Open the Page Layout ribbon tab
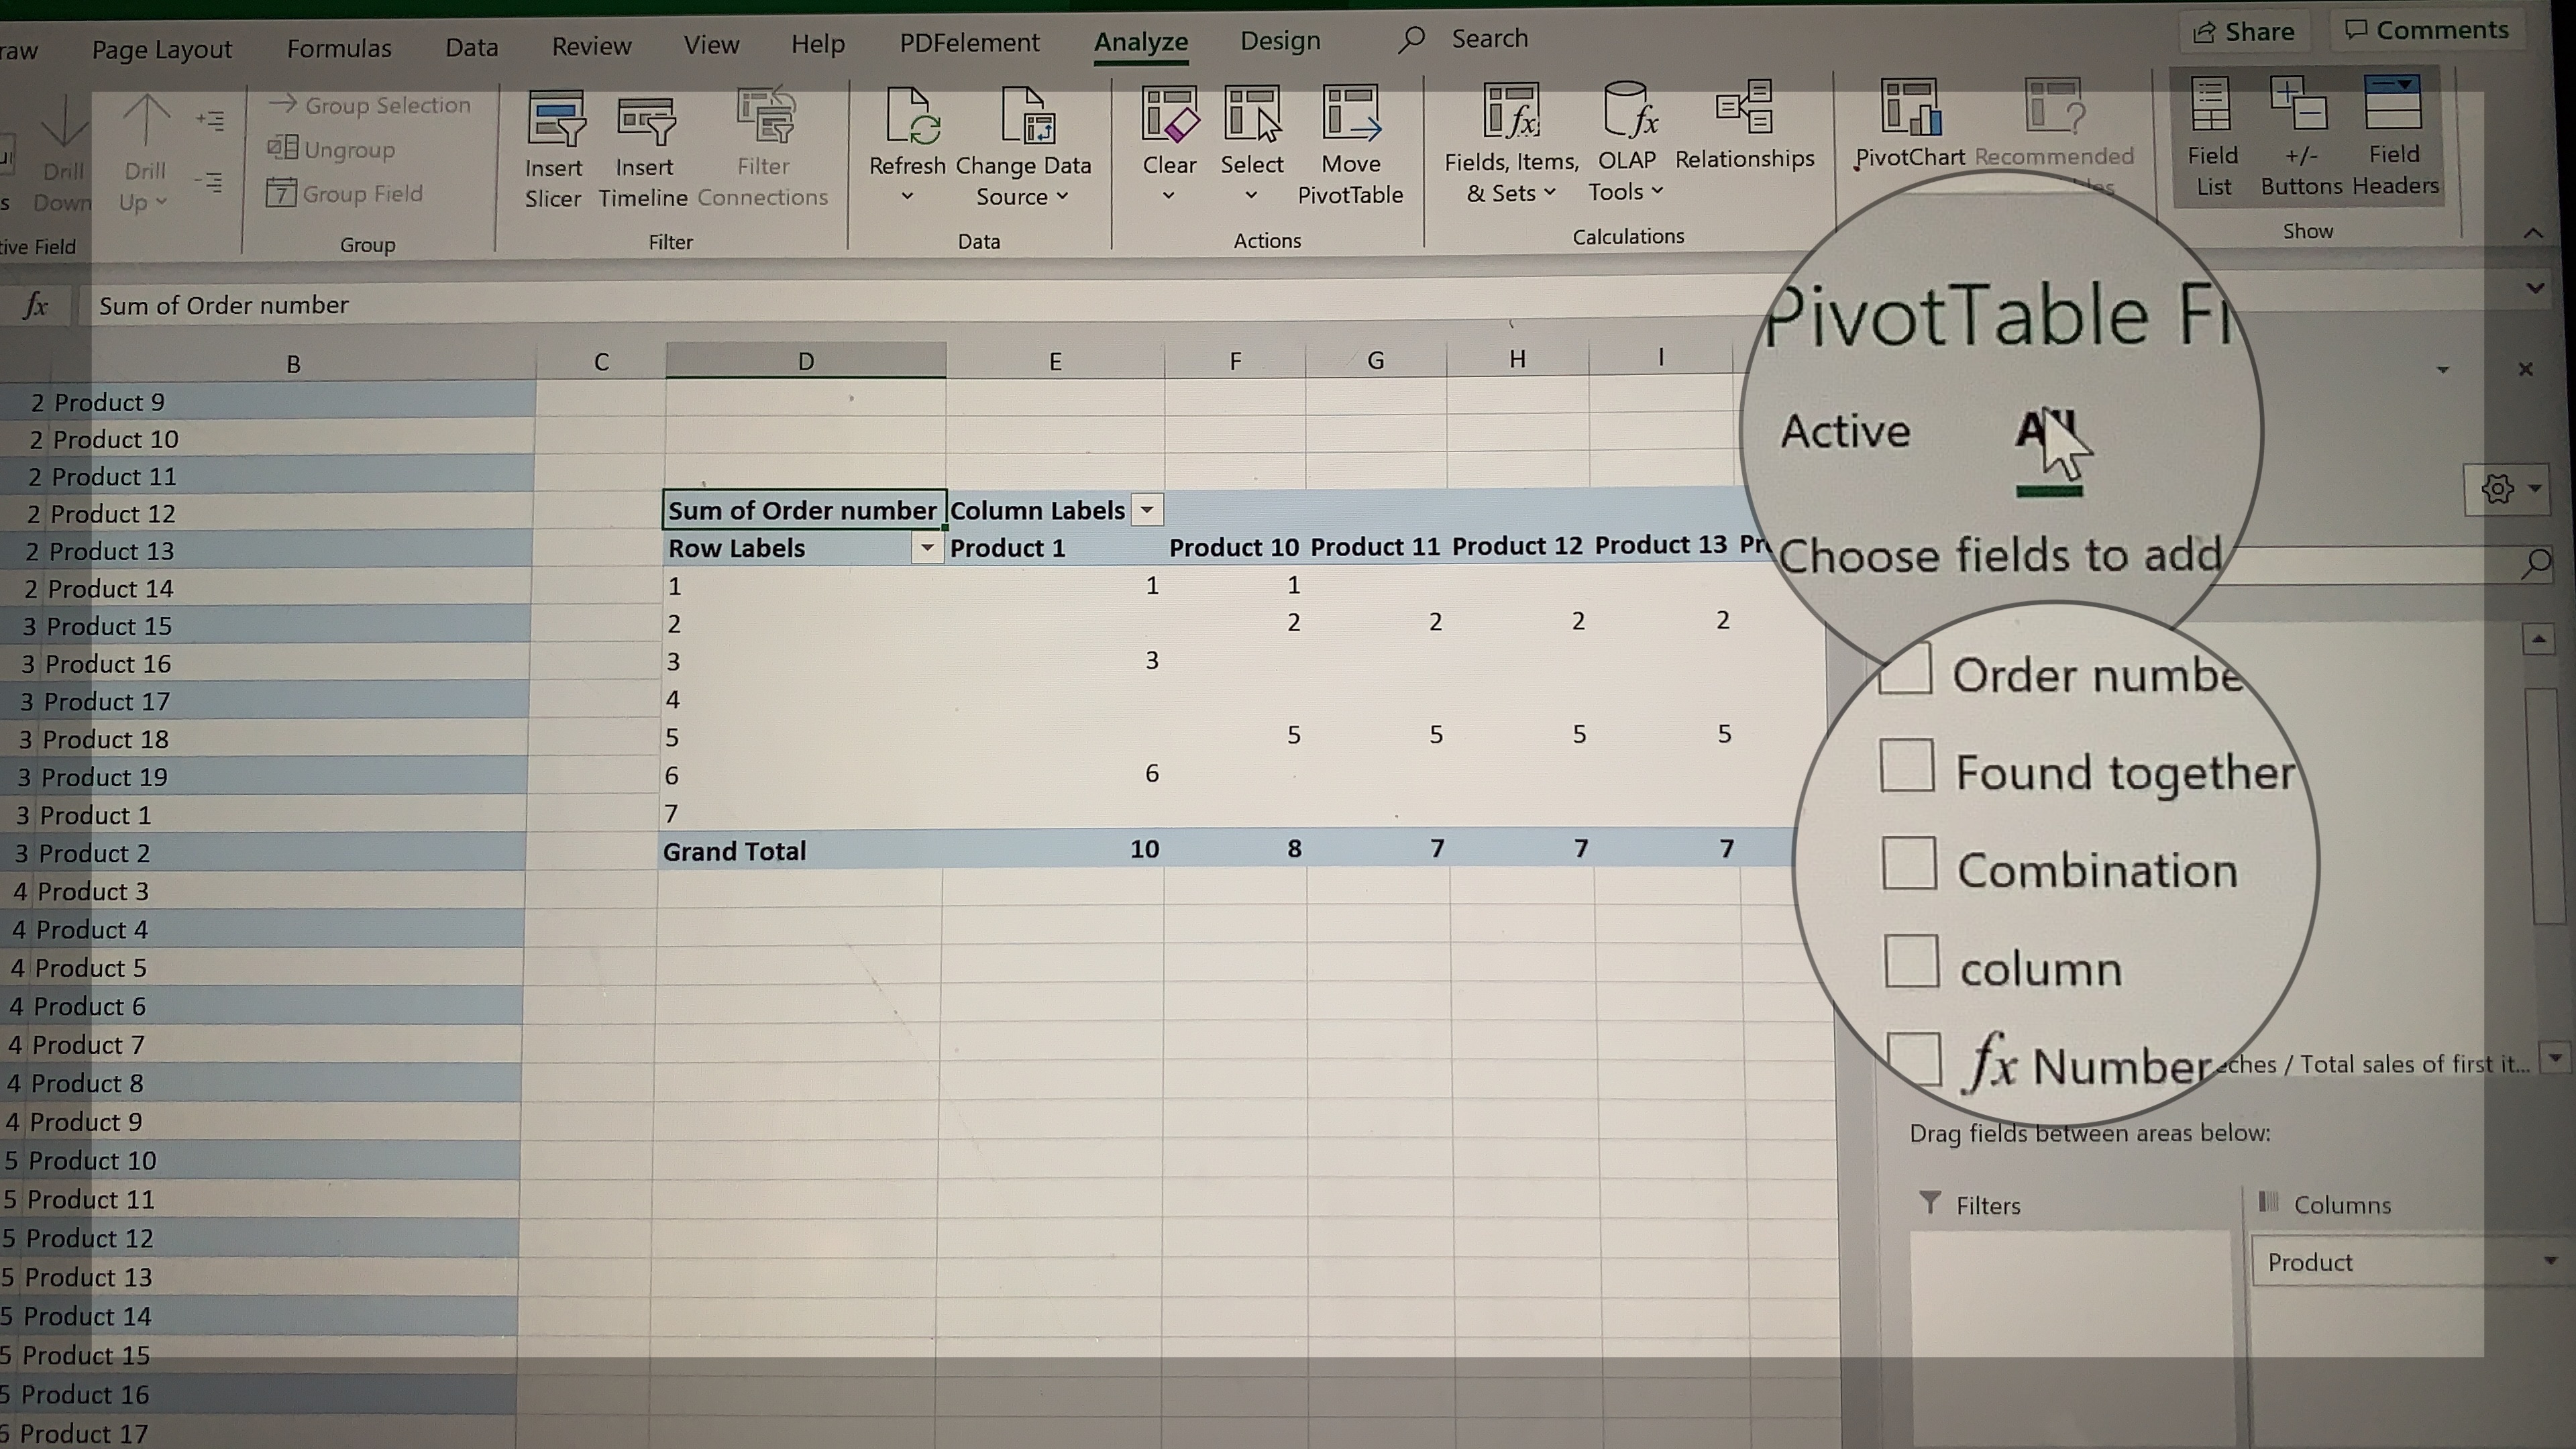The image size is (2576, 1449). (x=162, y=50)
